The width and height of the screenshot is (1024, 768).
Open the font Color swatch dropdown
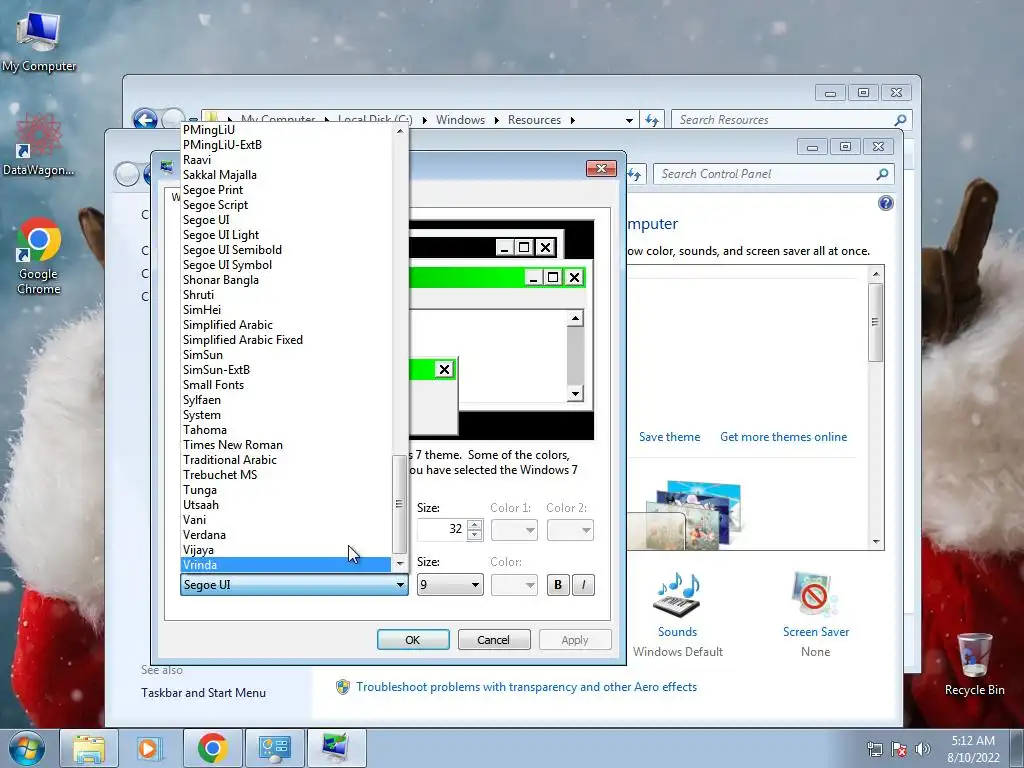tap(514, 584)
